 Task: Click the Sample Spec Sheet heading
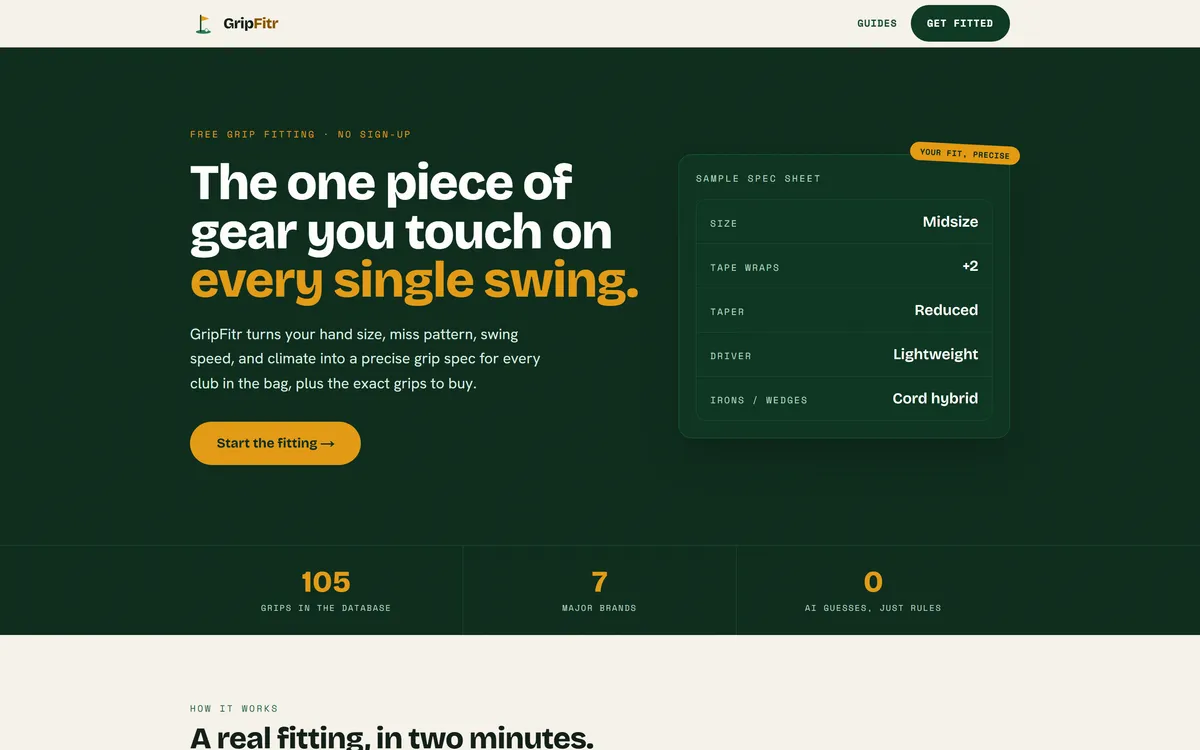click(x=758, y=178)
